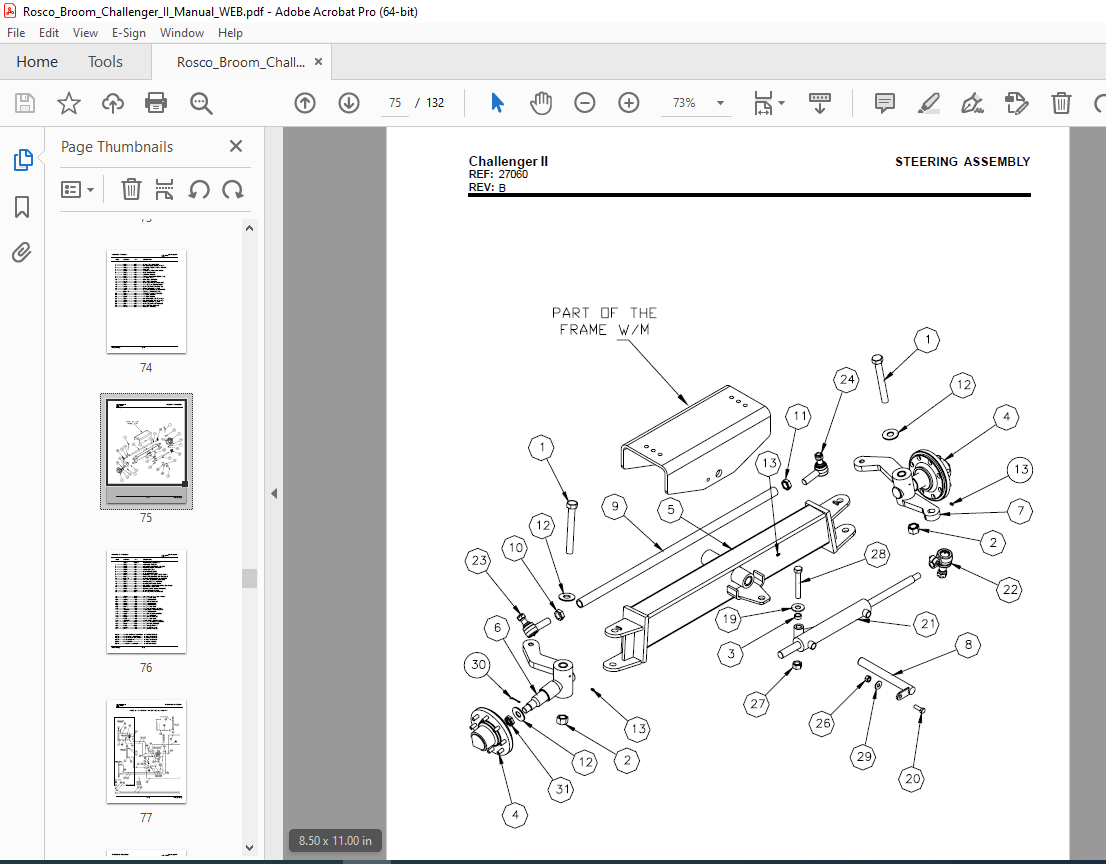Rotate page counterclockwise
Image resolution: width=1106 pixels, height=864 pixels.
click(199, 189)
